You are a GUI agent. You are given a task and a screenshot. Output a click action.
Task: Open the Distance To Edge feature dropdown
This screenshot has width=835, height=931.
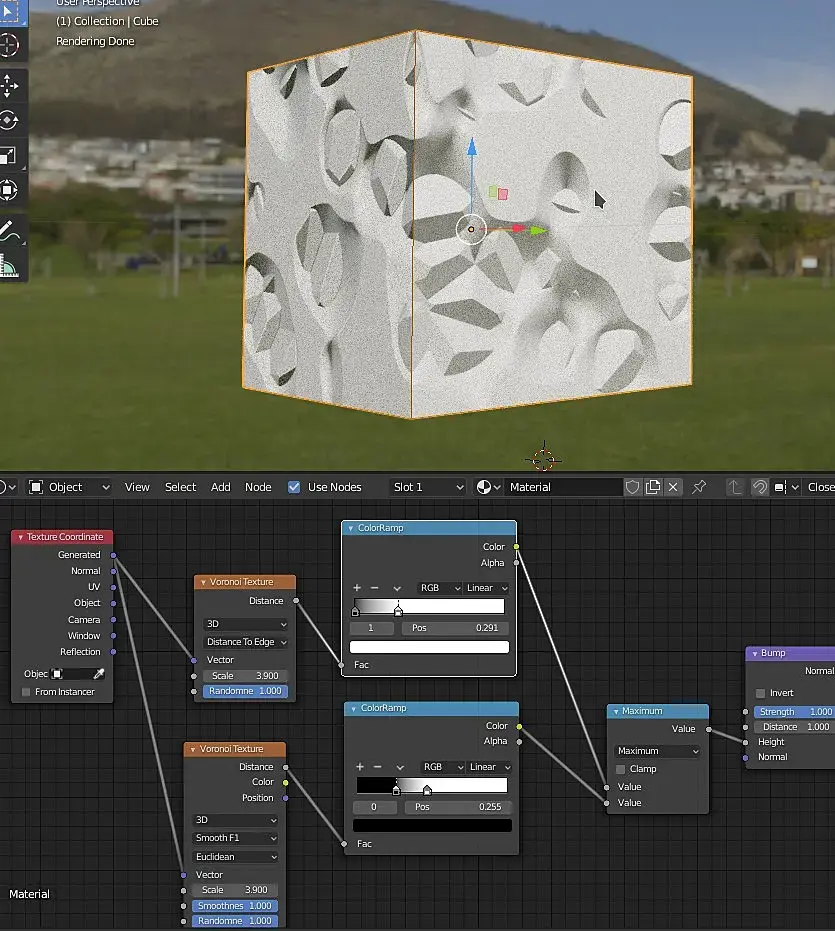pyautogui.click(x=246, y=642)
